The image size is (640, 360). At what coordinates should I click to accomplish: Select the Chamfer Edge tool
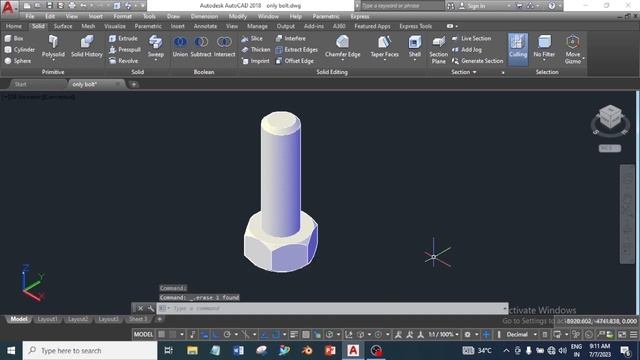[x=342, y=46]
